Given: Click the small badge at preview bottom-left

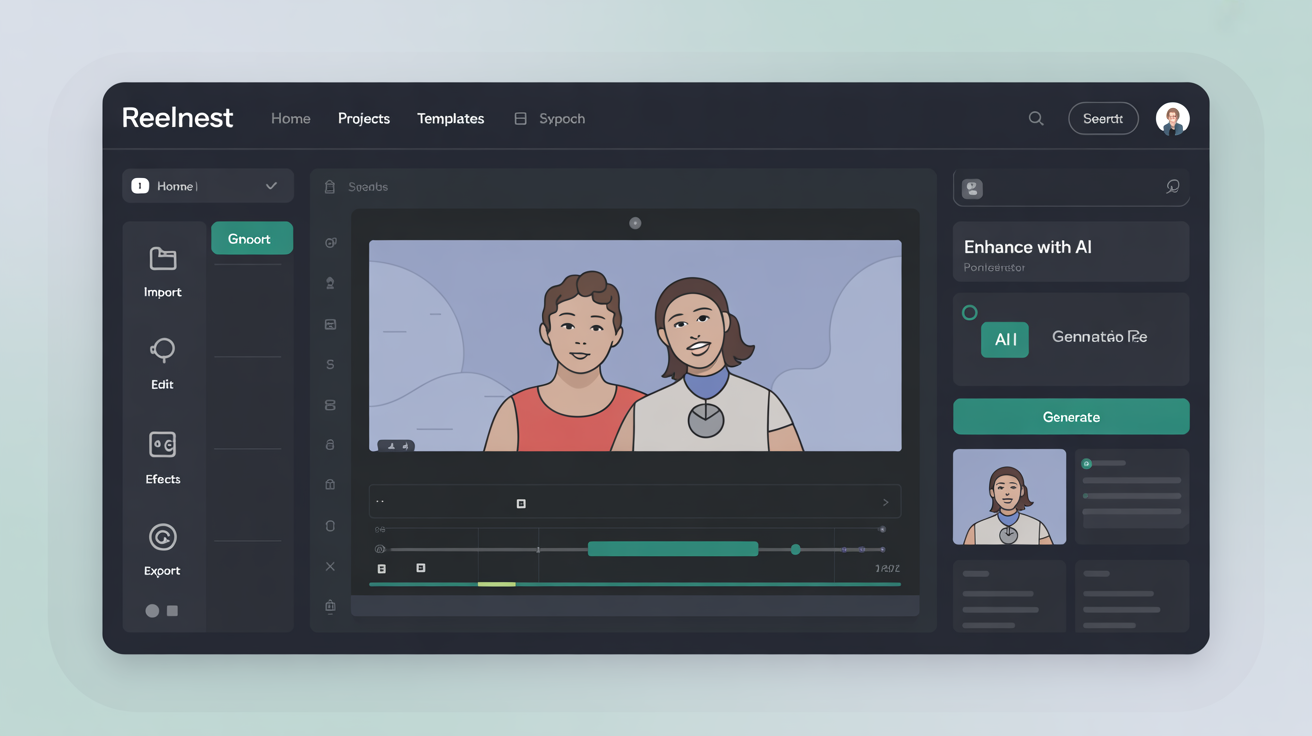Looking at the screenshot, I should click(x=396, y=446).
